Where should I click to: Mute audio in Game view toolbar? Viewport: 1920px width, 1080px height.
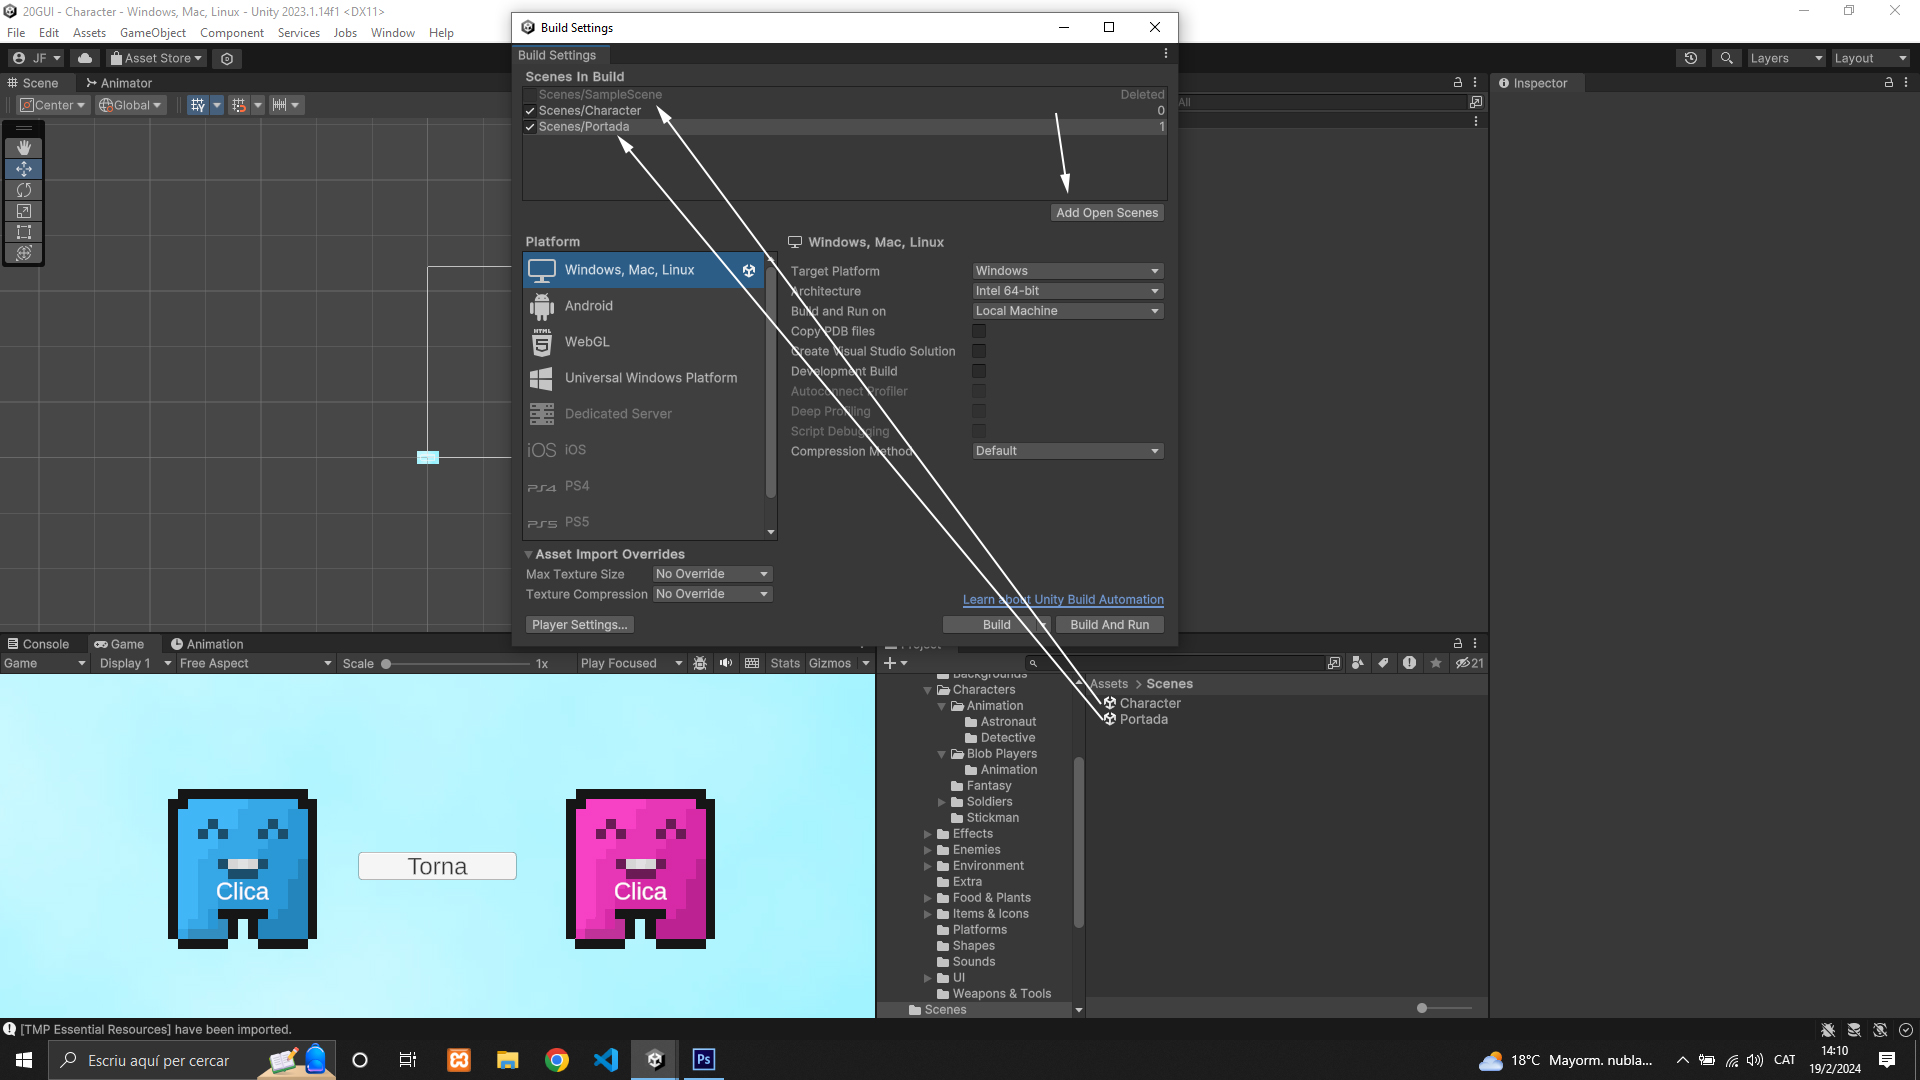[x=726, y=663]
